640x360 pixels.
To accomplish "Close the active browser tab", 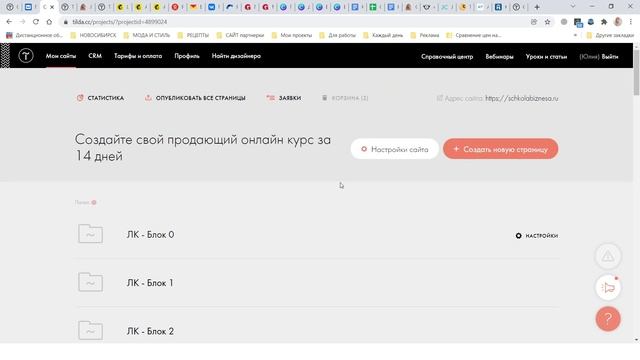I will pyautogui.click(x=52, y=7).
